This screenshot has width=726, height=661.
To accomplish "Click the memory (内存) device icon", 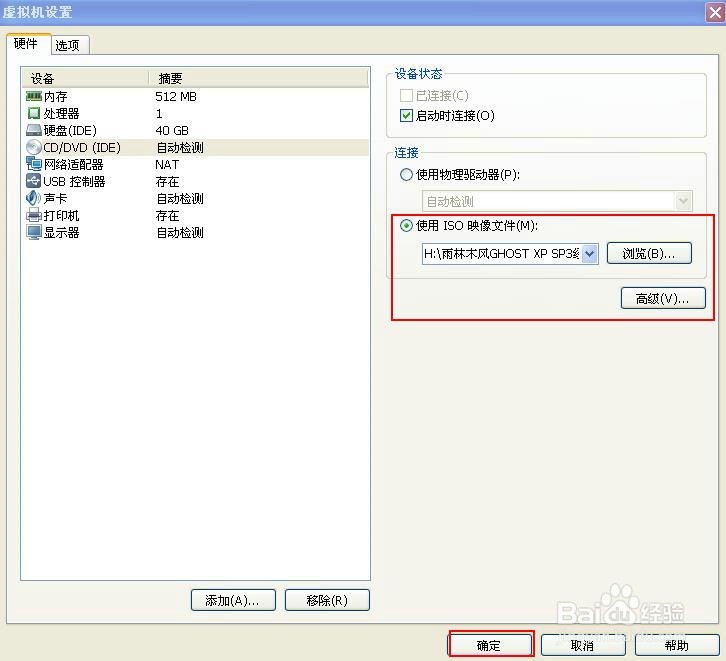I will coord(34,96).
